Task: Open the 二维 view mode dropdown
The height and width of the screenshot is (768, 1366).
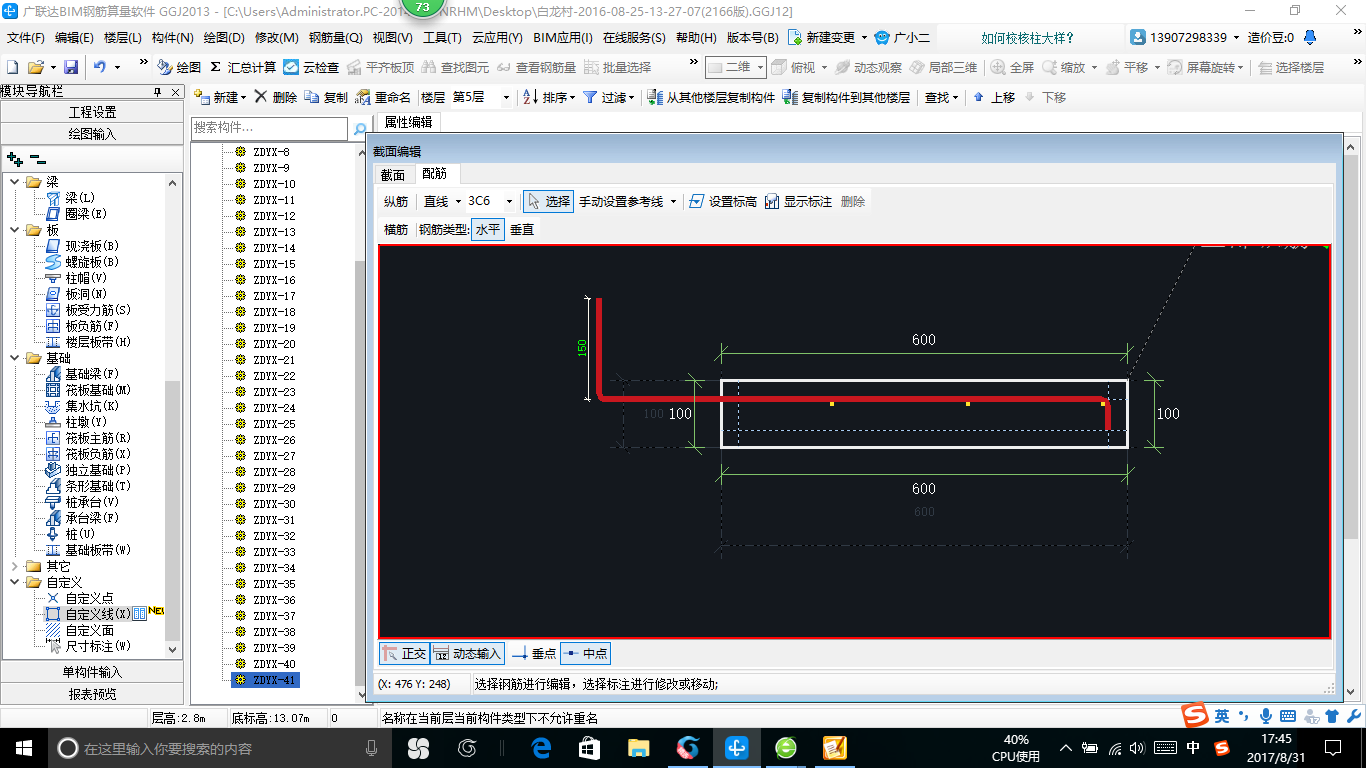Action: point(759,67)
